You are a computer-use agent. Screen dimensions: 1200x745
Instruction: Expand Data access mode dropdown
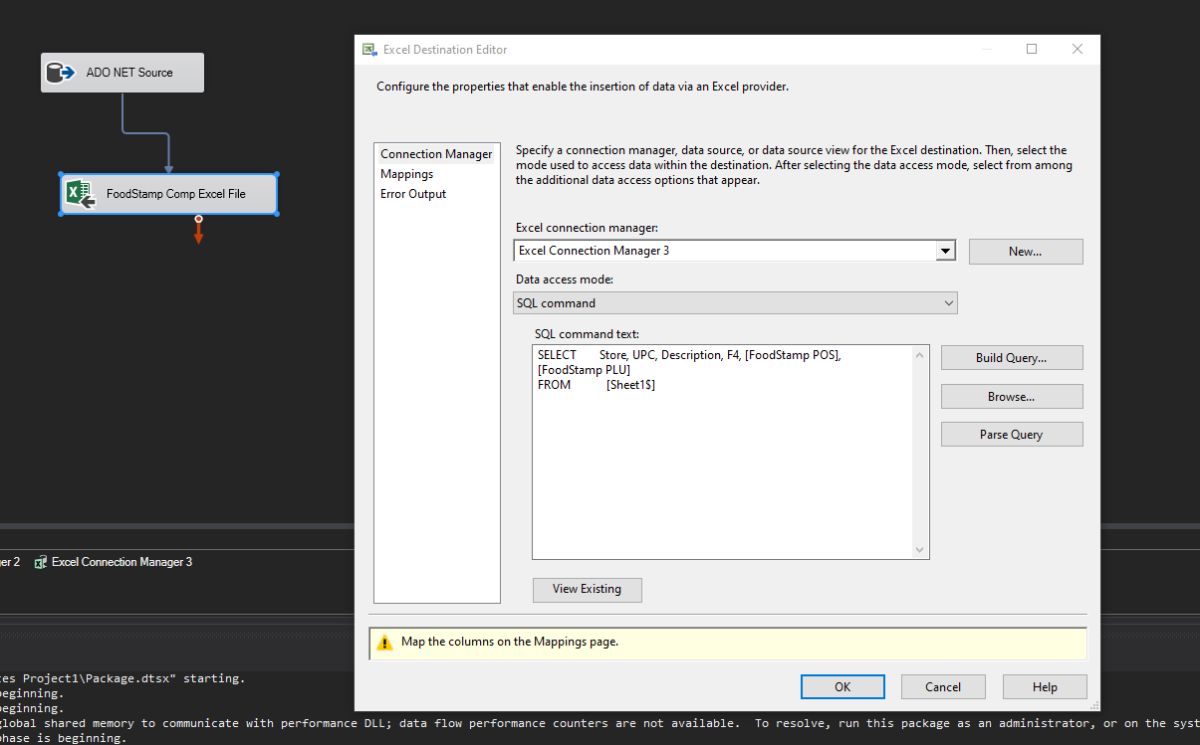[x=949, y=303]
